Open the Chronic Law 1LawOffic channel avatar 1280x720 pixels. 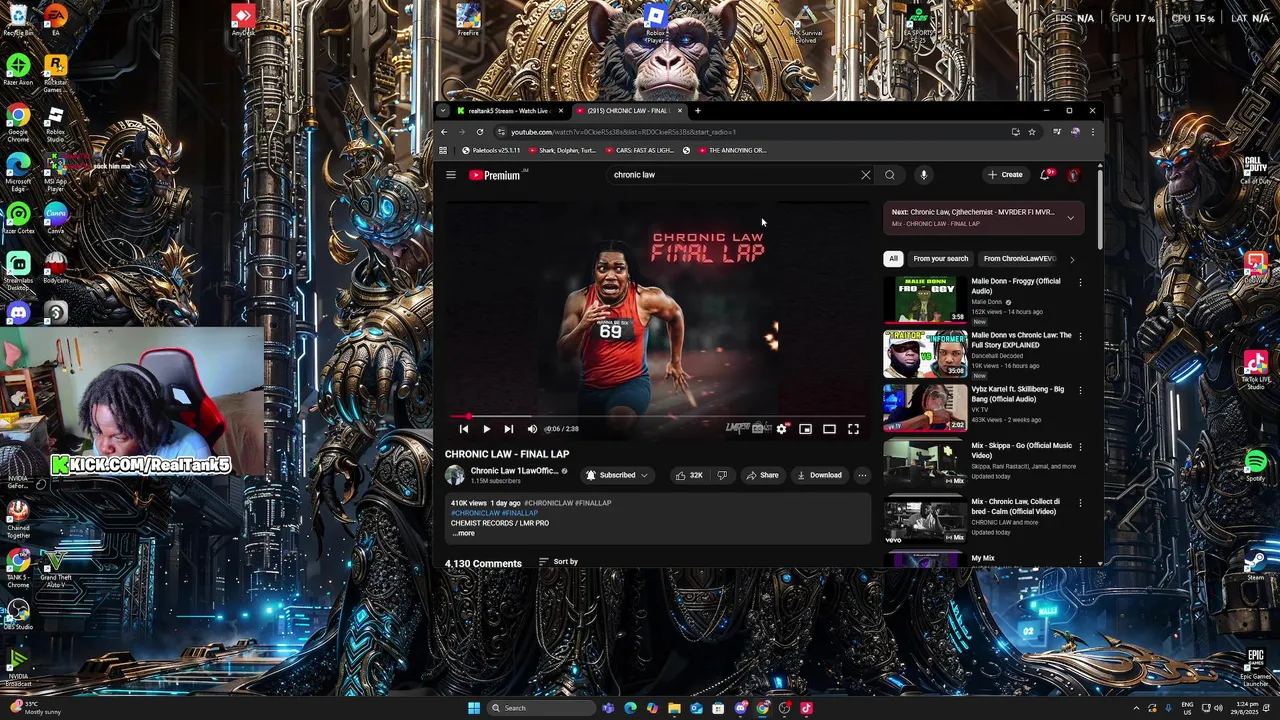click(455, 475)
